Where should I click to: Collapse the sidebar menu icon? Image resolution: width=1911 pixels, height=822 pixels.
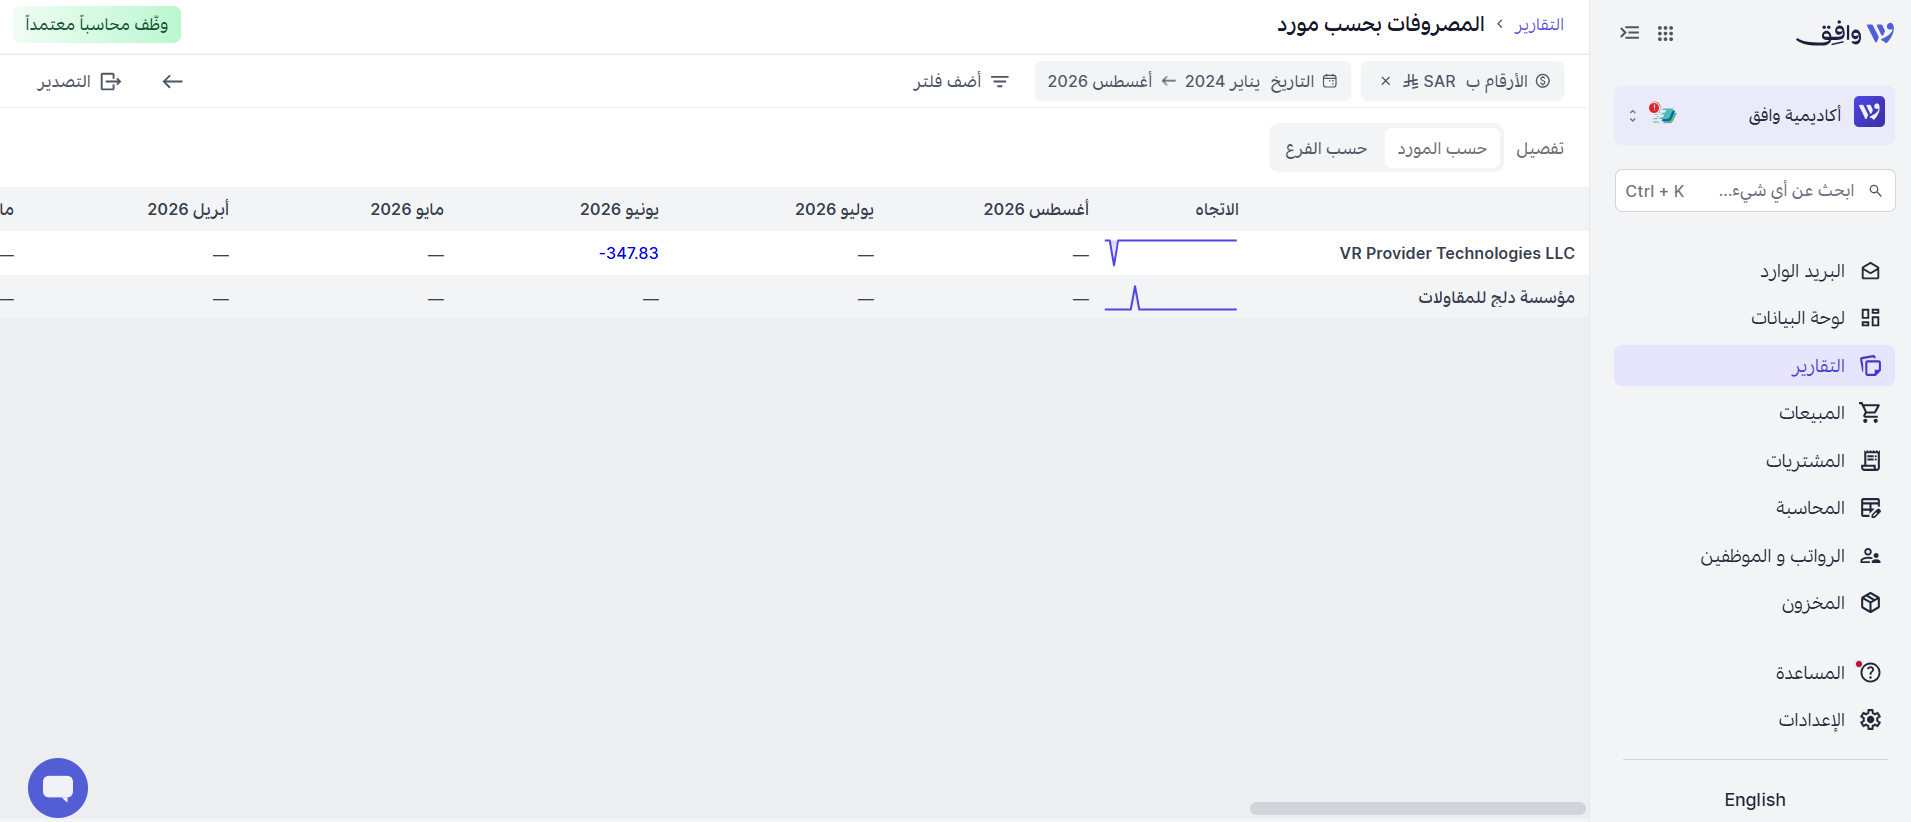pos(1630,33)
